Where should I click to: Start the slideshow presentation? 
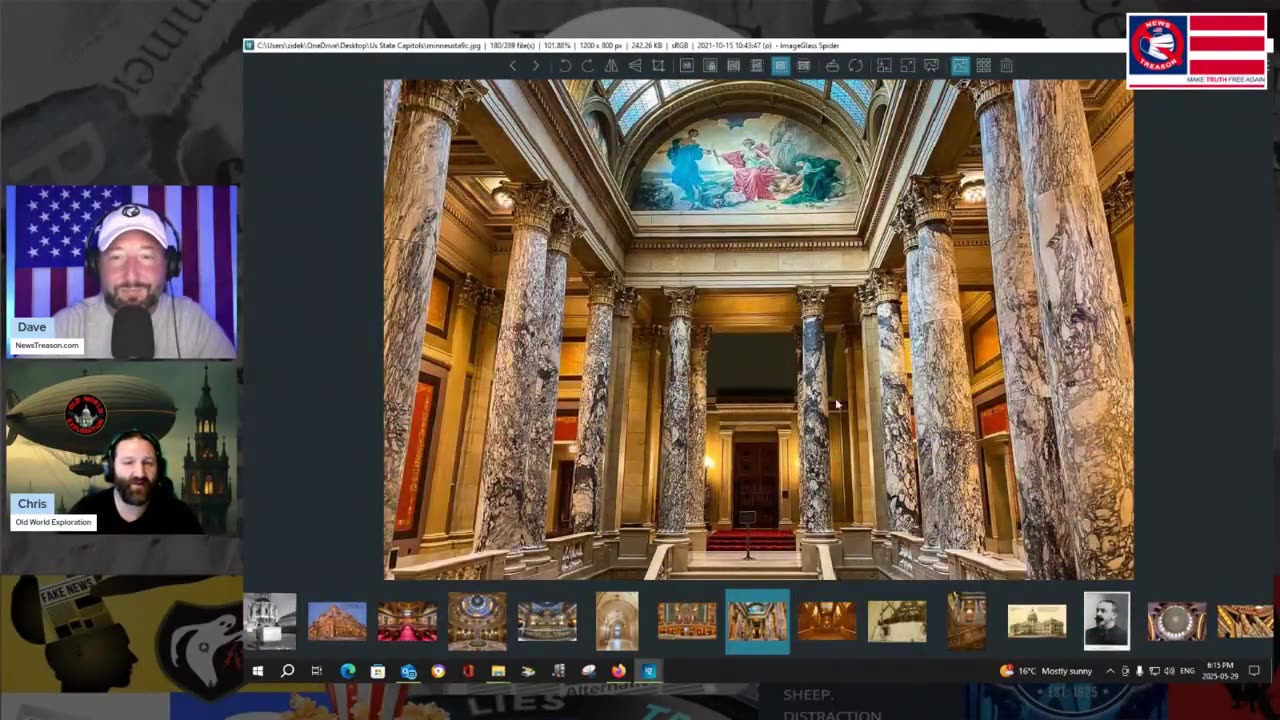click(x=931, y=66)
